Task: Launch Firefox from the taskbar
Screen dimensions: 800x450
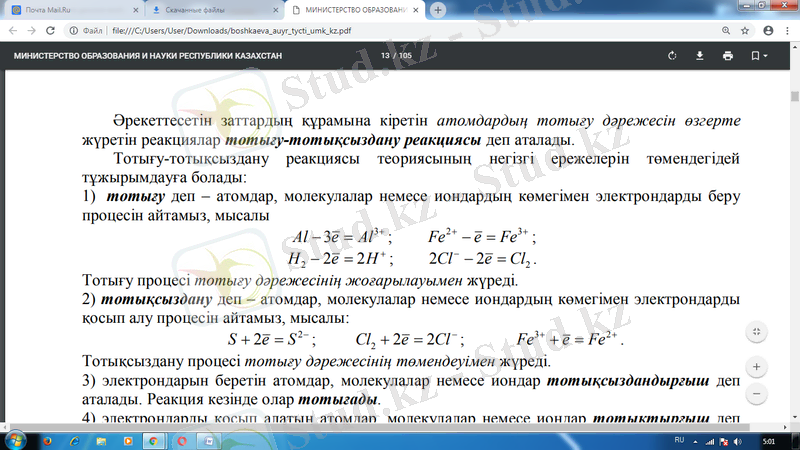Action: coord(47,441)
